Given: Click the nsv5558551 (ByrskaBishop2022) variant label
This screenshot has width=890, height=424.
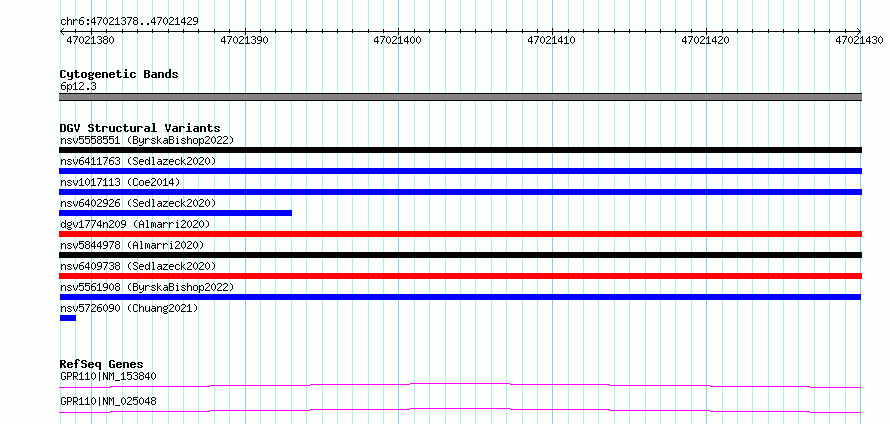Looking at the screenshot, I should pyautogui.click(x=146, y=140).
